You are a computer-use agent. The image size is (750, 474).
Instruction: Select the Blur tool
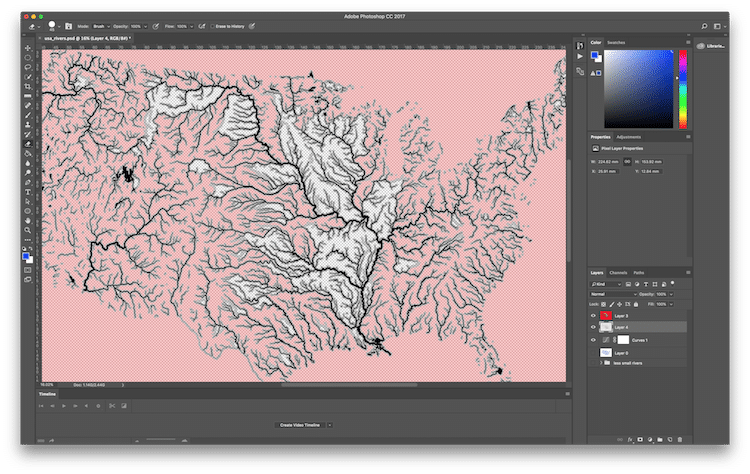tap(28, 163)
